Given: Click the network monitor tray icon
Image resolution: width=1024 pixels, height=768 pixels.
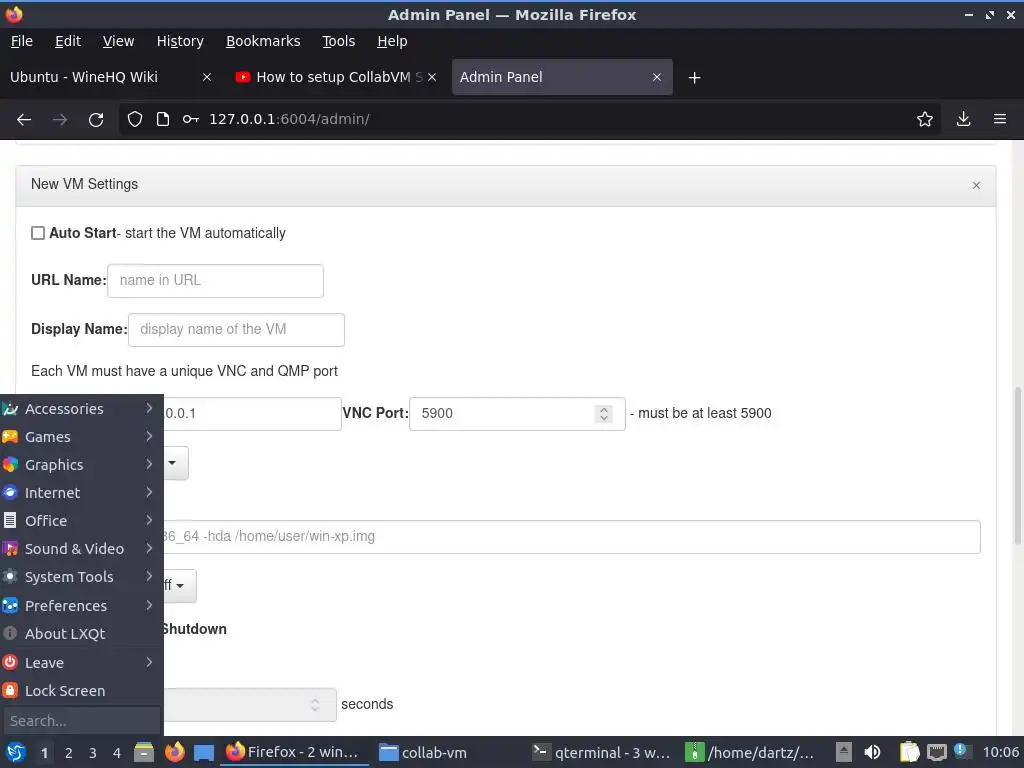Looking at the screenshot, I should (x=936, y=752).
